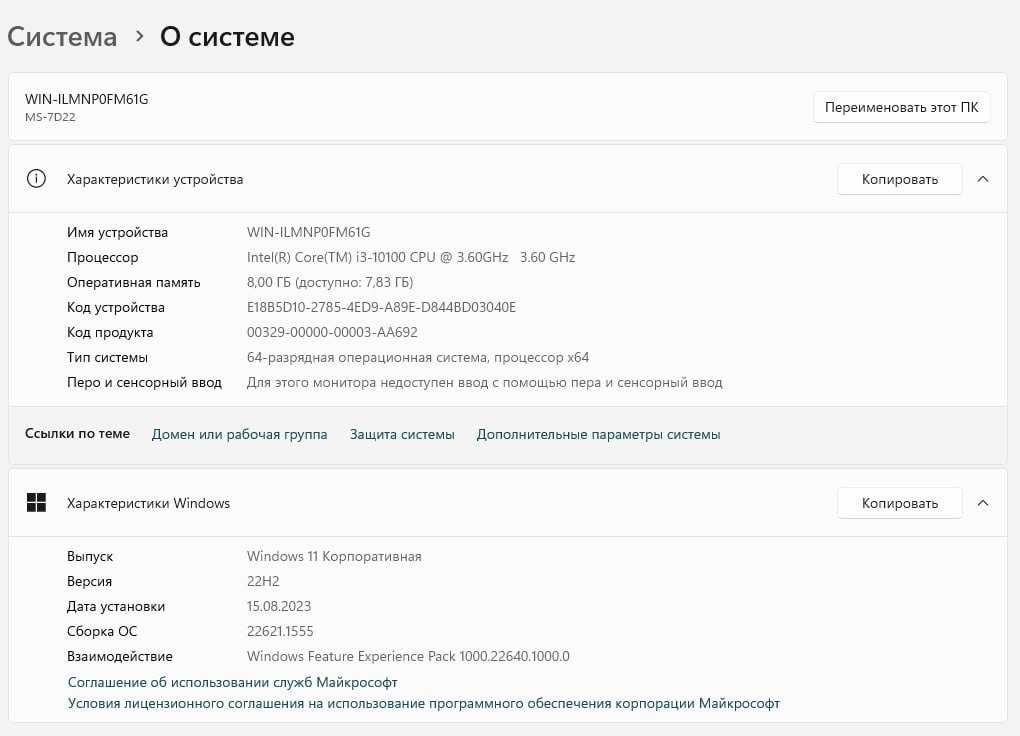The height and width of the screenshot is (736, 1020).
Task: Click the Windows logo icon
Action: 36,502
